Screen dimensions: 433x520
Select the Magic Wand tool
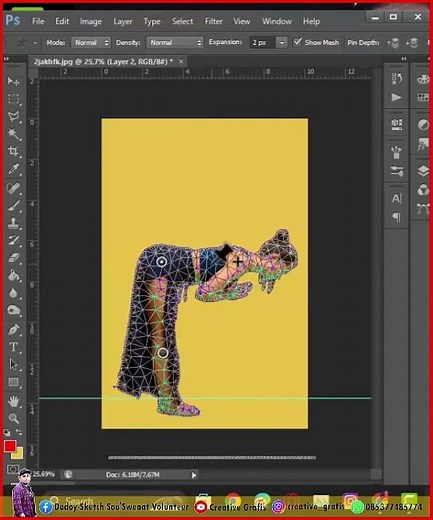tap(13, 134)
